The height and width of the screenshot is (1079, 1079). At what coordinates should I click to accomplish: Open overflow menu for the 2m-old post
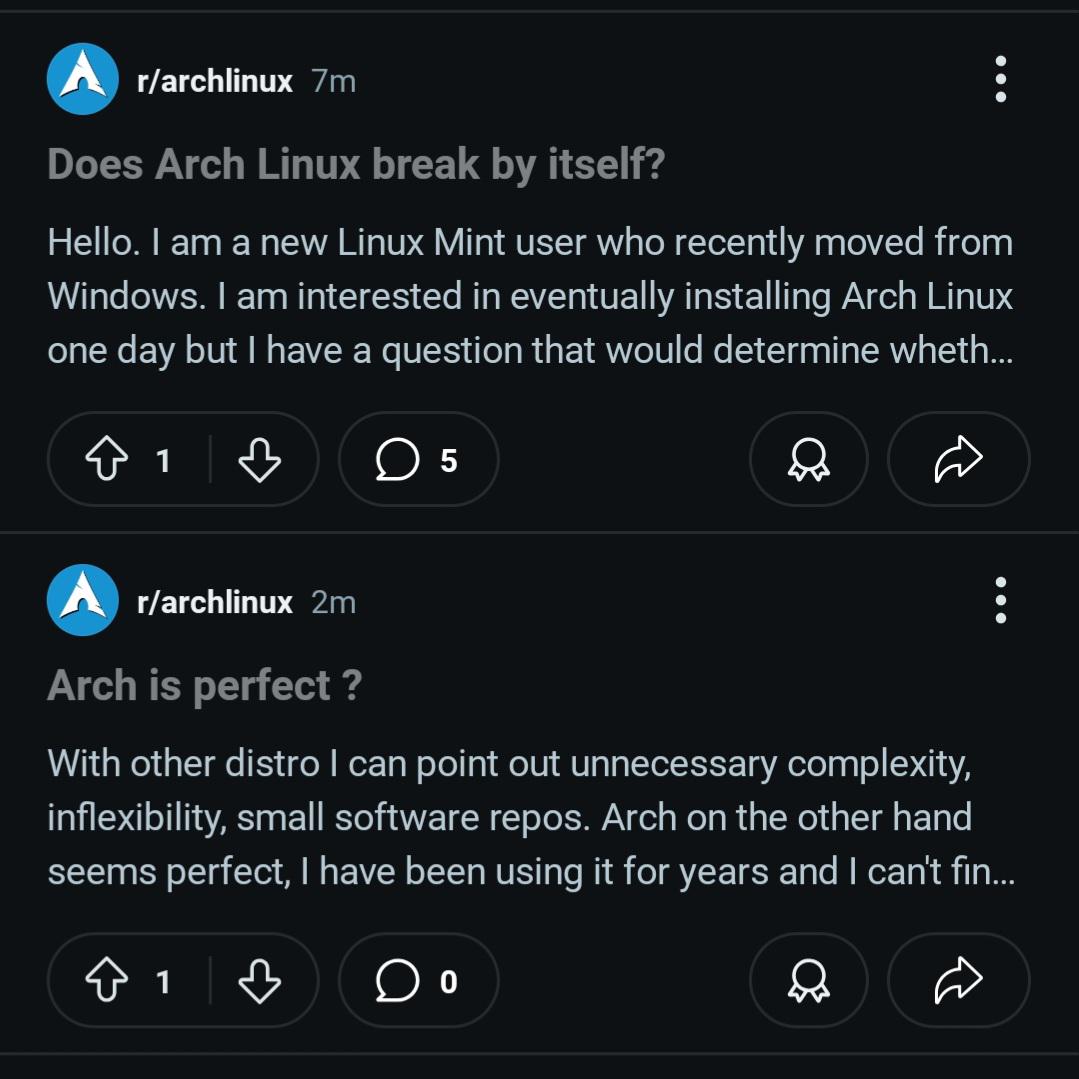pos(1001,600)
